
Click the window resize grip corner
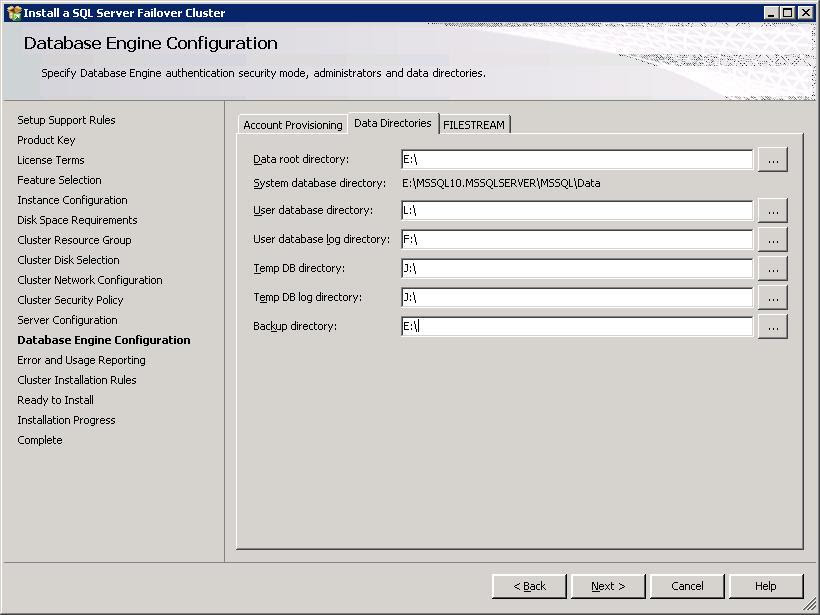click(x=808, y=605)
